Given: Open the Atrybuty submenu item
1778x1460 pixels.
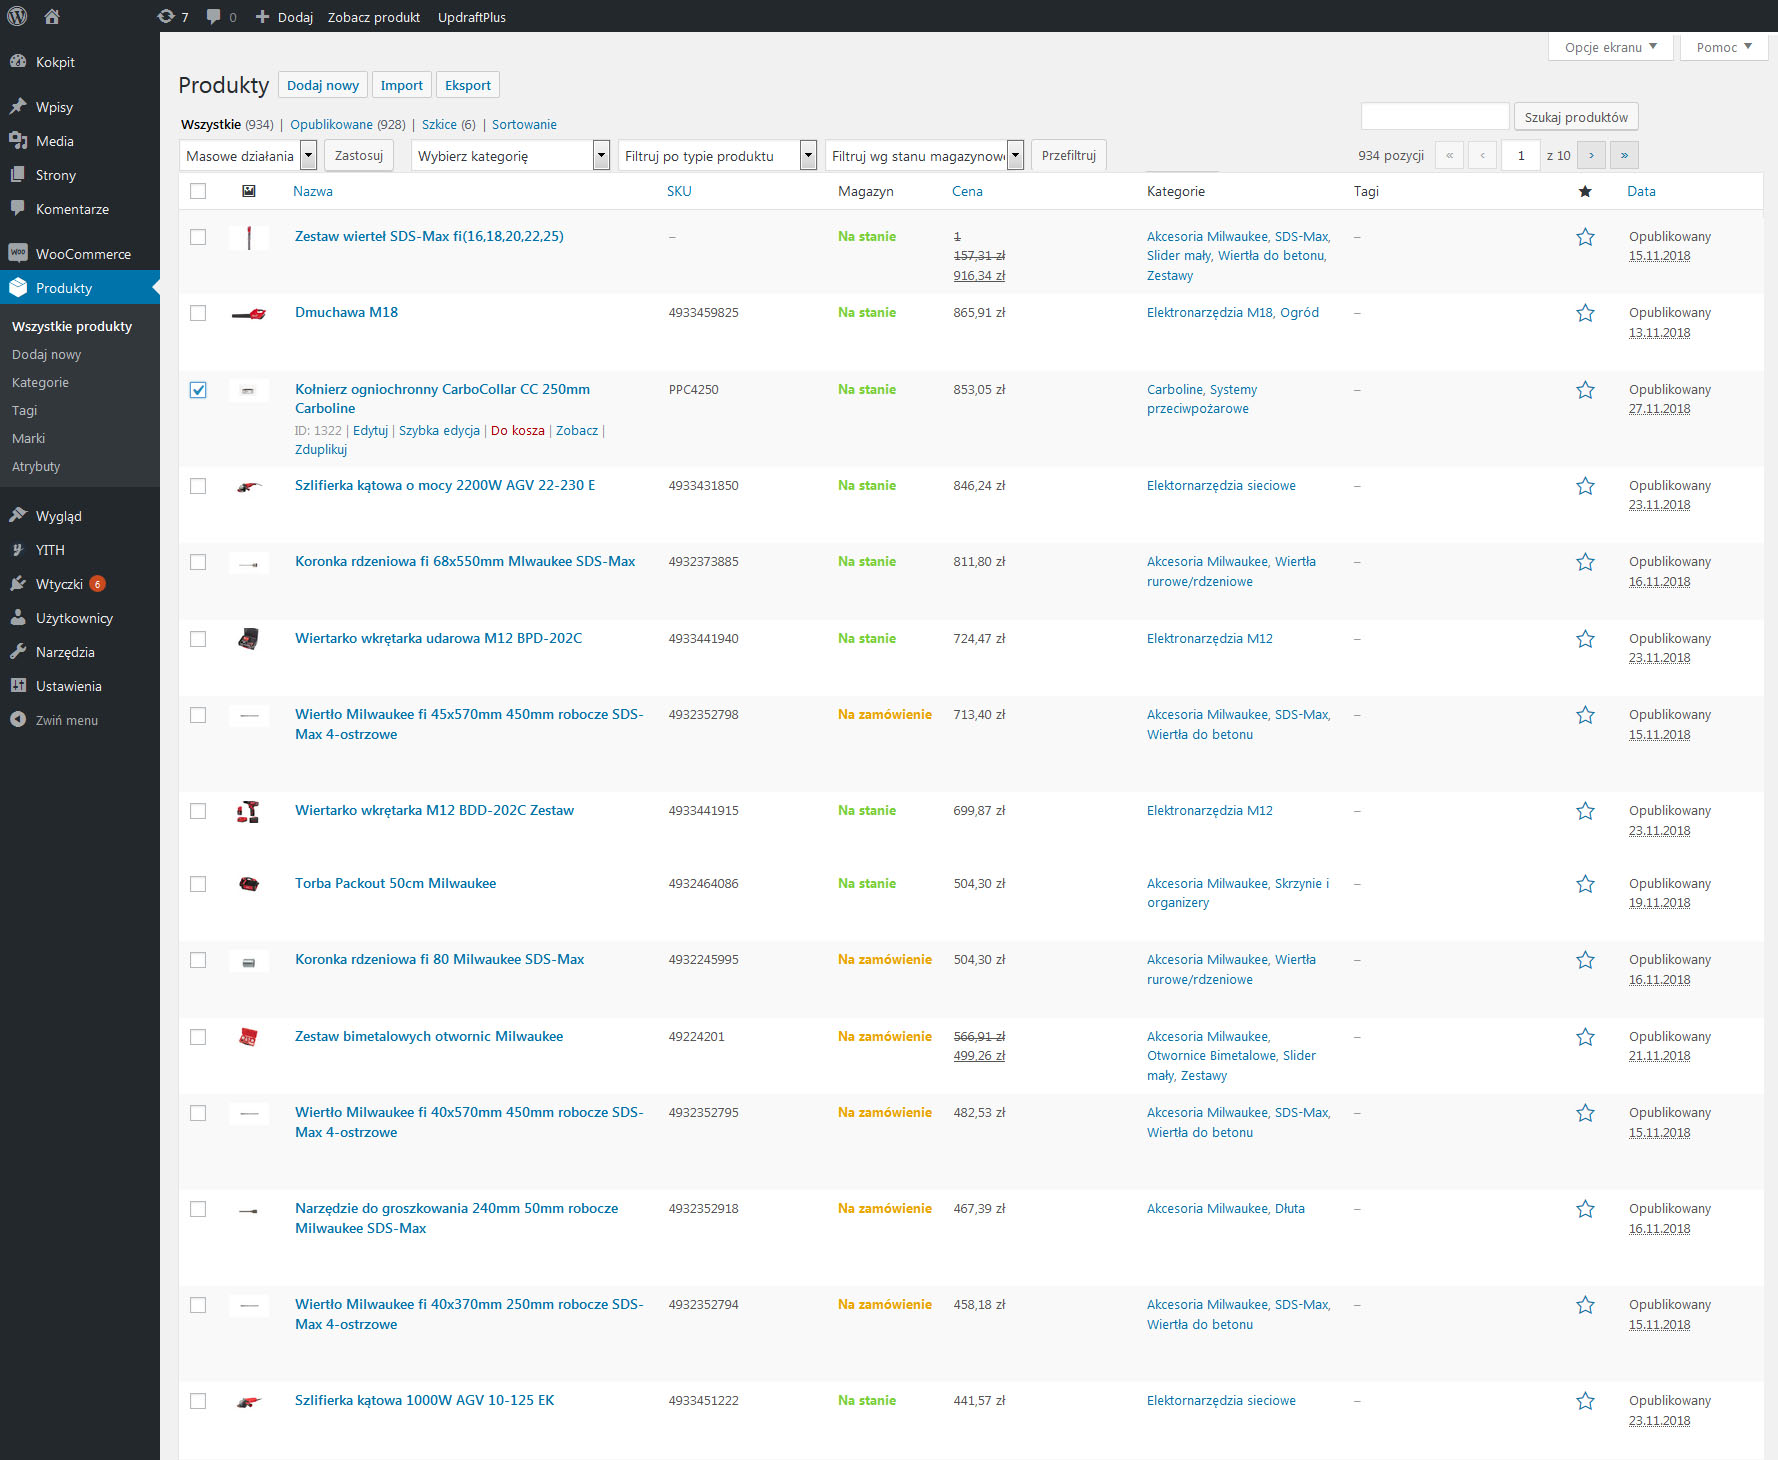Looking at the screenshot, I should (x=36, y=466).
